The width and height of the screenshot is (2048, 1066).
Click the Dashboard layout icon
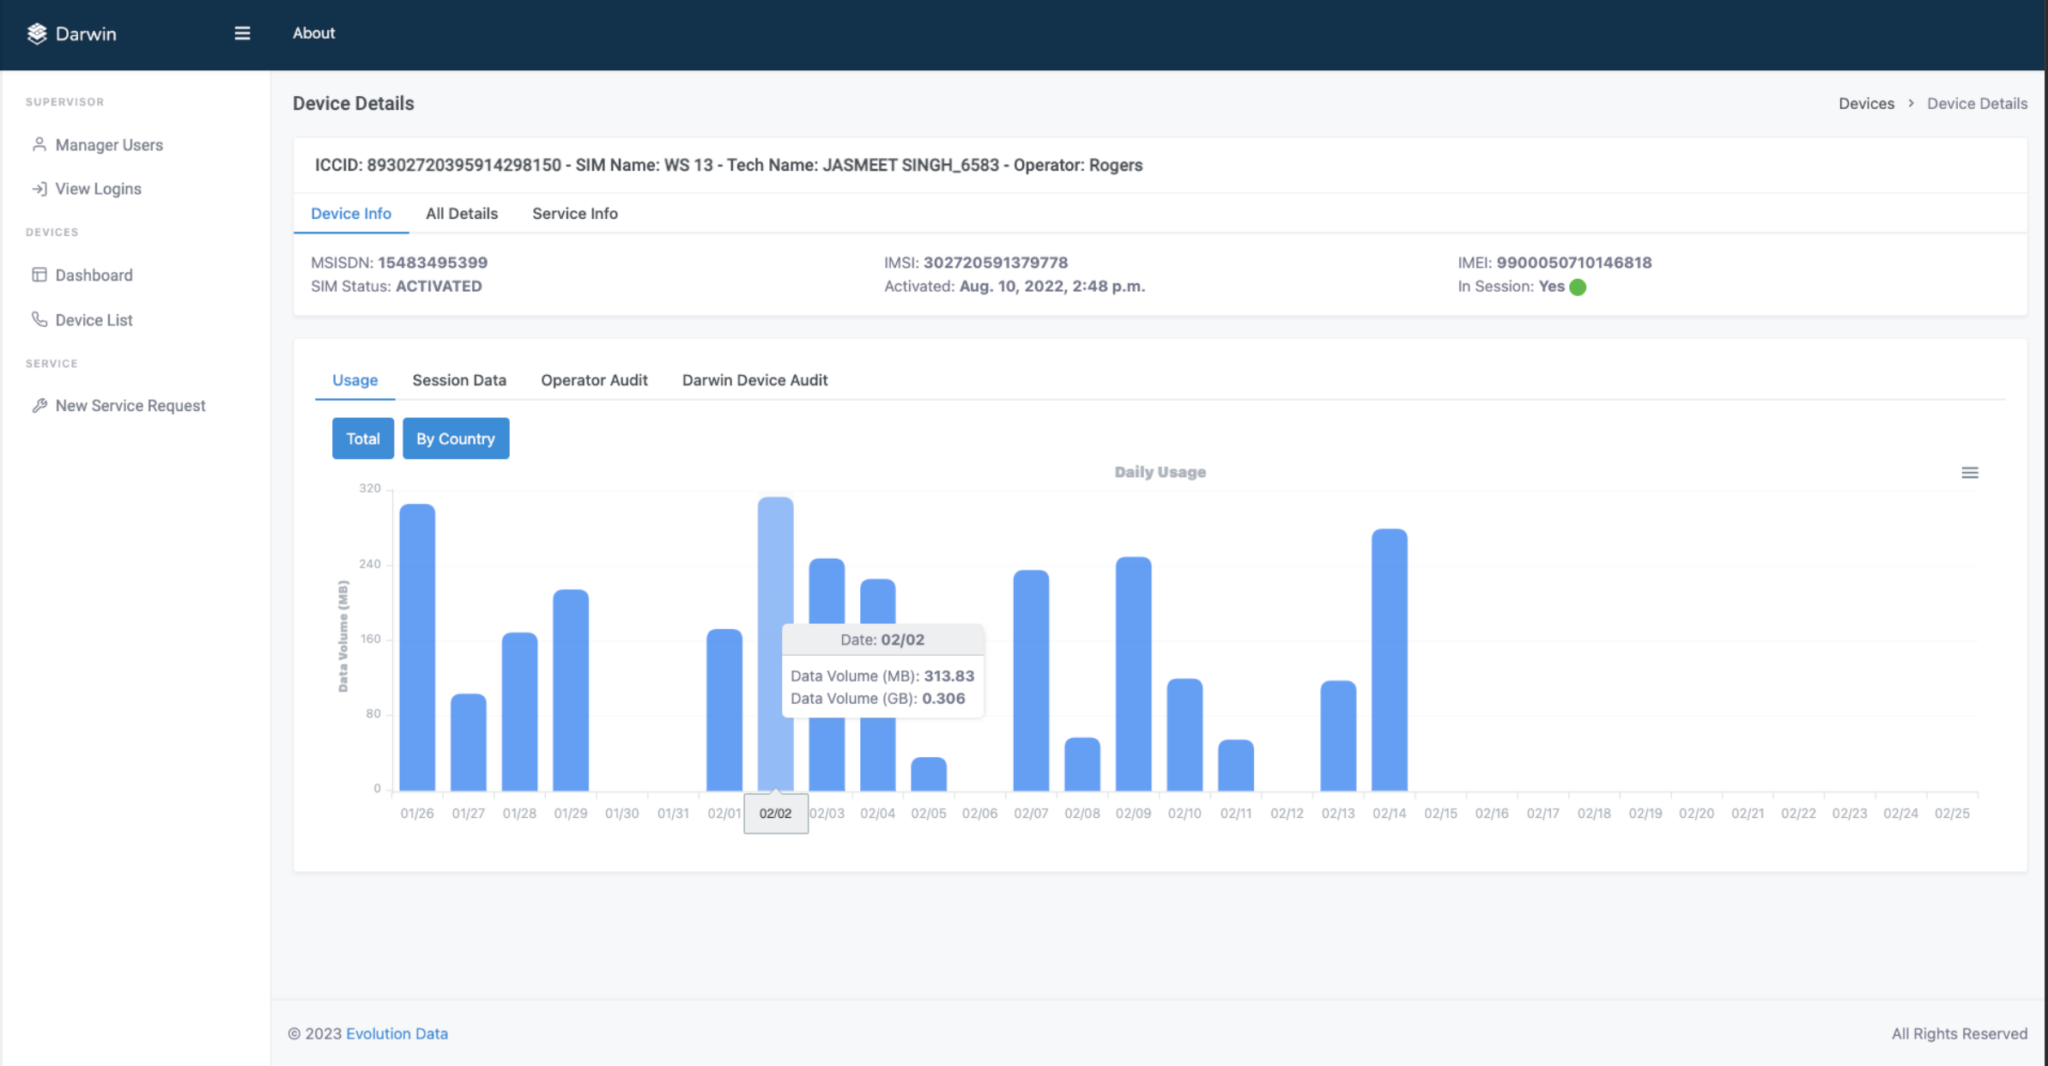(39, 275)
